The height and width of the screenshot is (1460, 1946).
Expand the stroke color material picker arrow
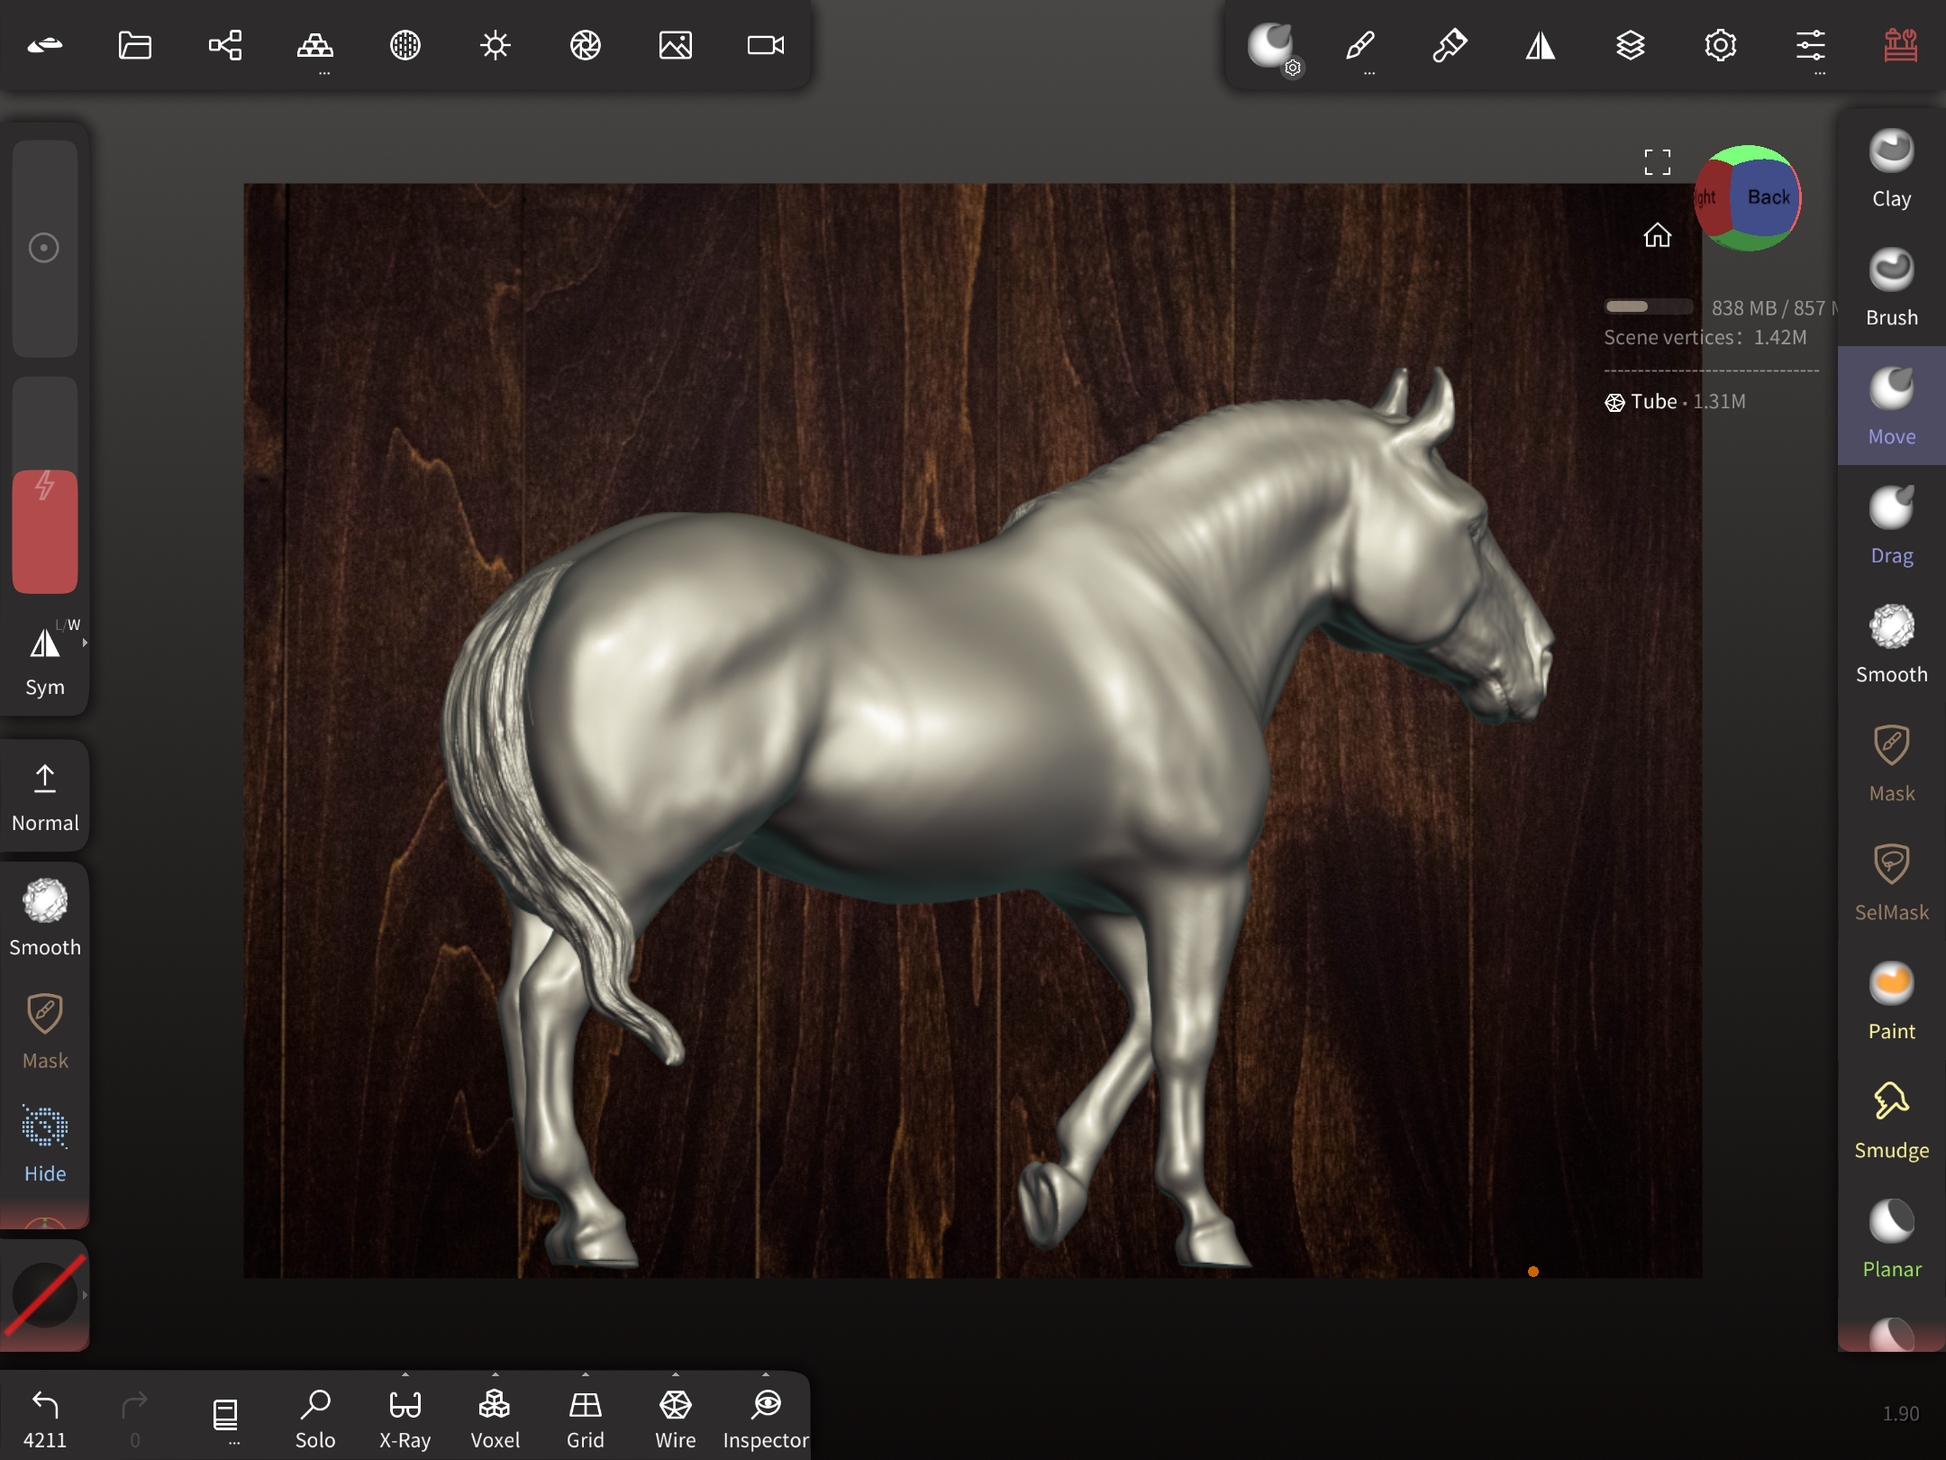(85, 1295)
